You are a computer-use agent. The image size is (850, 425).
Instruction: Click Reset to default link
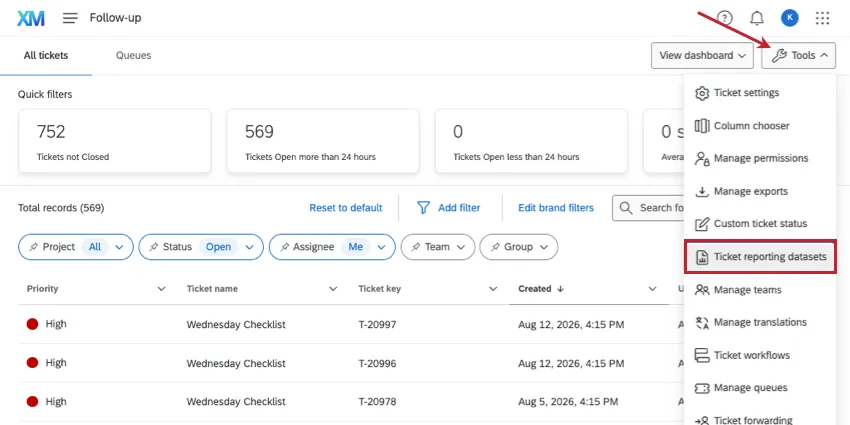pyautogui.click(x=346, y=208)
